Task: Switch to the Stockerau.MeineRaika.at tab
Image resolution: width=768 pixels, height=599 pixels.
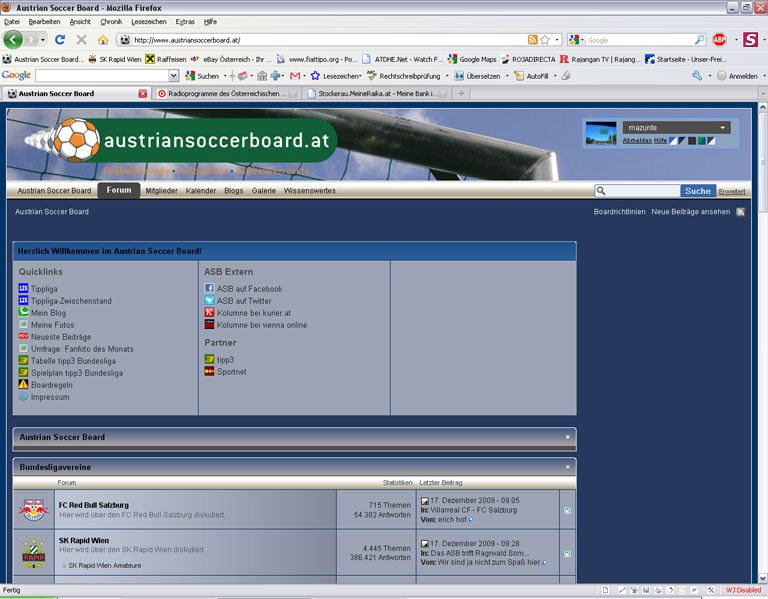Action: [x=376, y=94]
